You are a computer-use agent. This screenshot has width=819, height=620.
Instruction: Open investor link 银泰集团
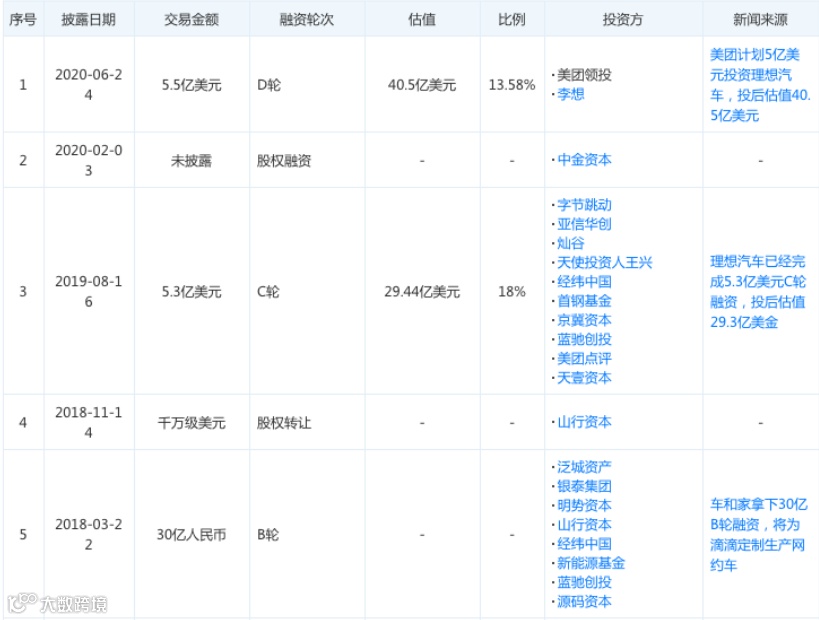click(584, 486)
